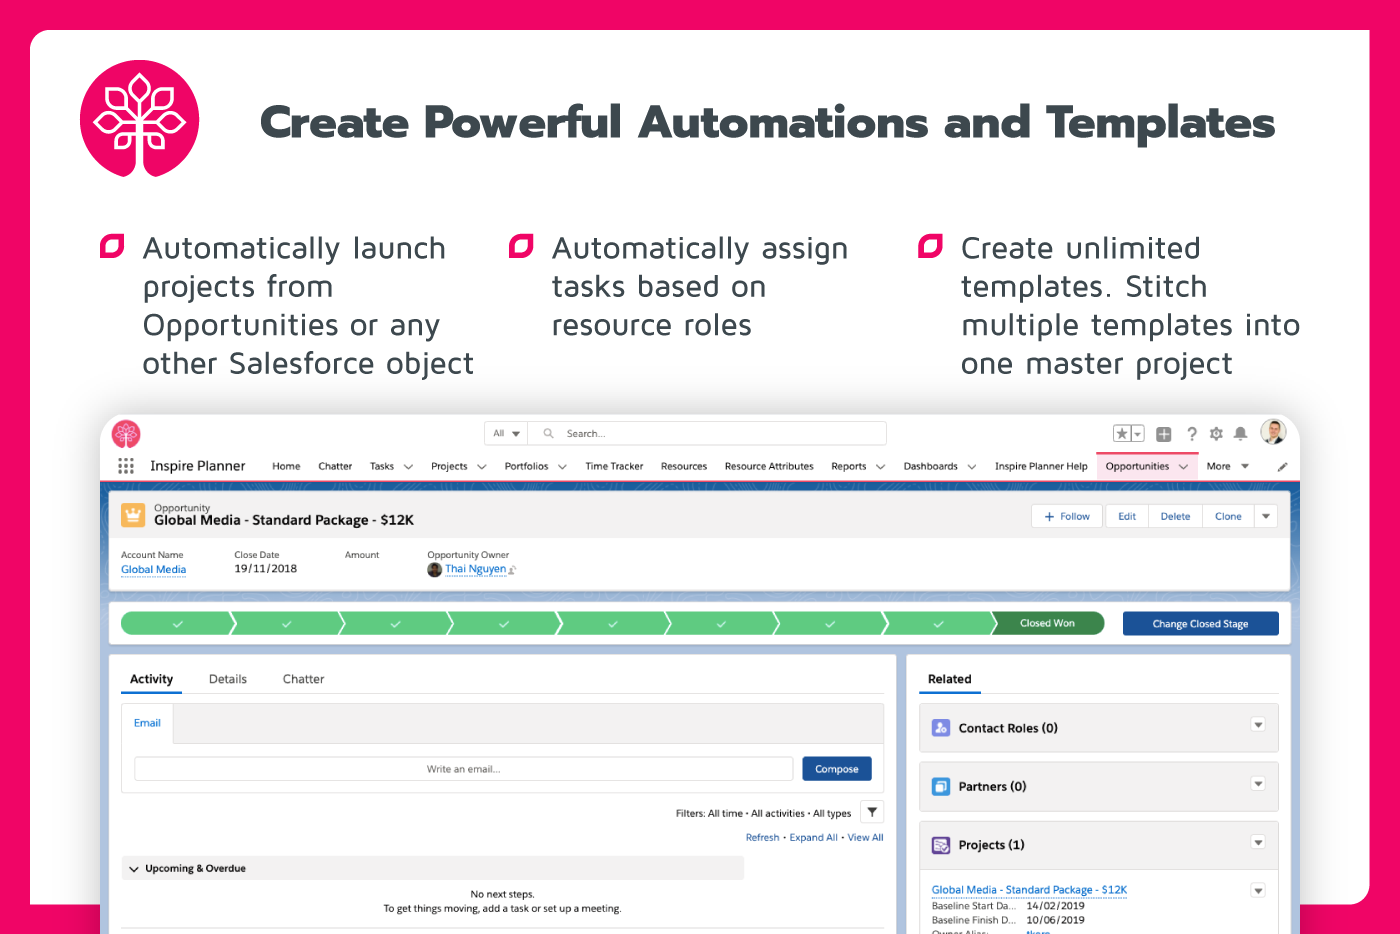
Task: Expand the Reports nav dropdown arrow
Action: [880, 467]
